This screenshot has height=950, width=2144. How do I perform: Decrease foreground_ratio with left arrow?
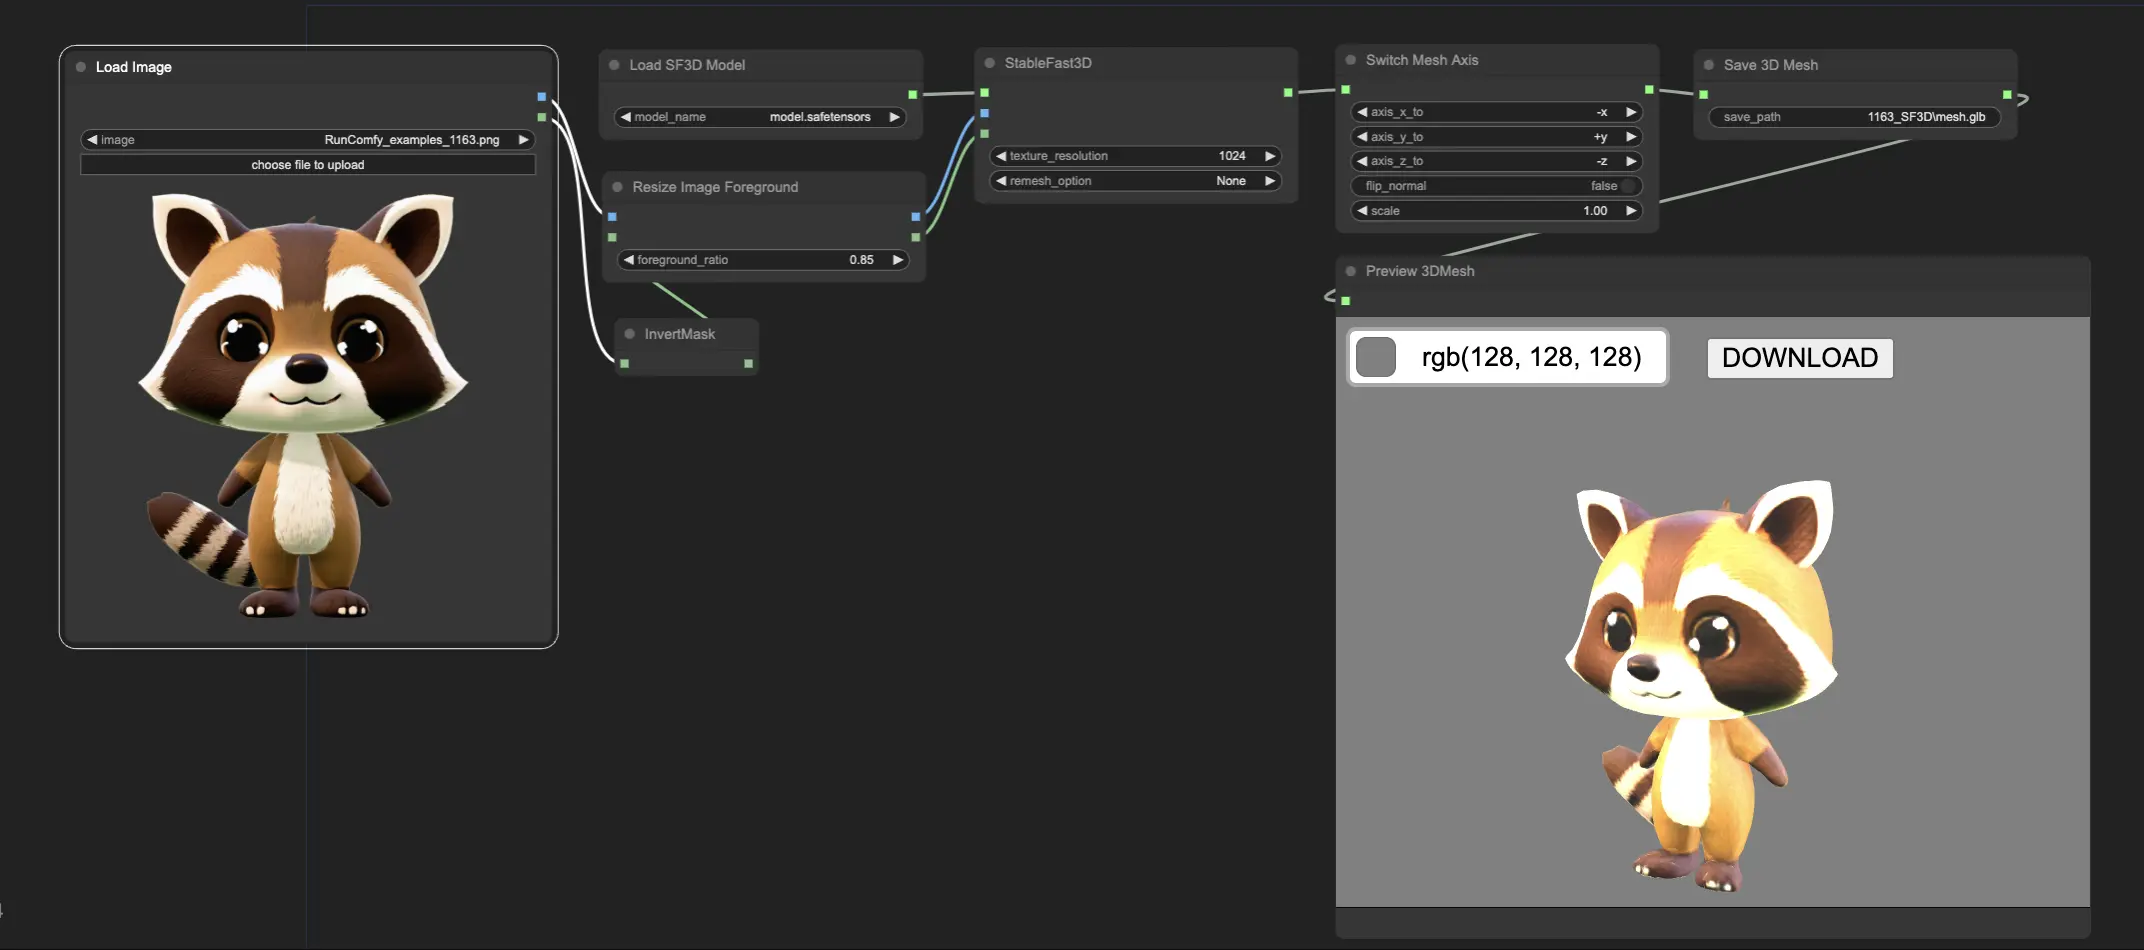(x=628, y=260)
